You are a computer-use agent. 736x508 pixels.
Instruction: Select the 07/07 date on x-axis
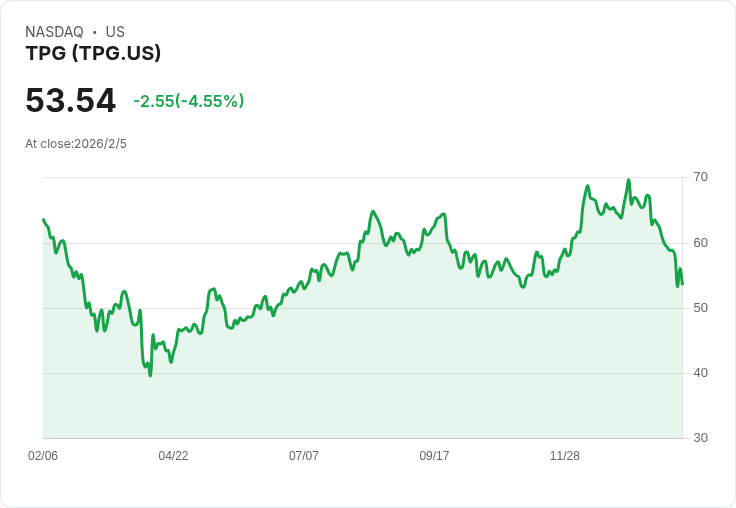pyautogui.click(x=304, y=456)
